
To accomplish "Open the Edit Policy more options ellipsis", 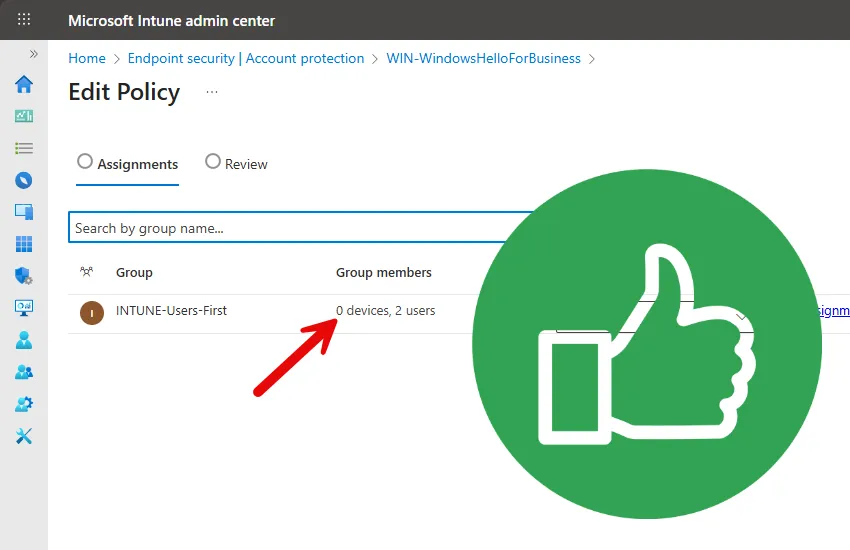I will point(212,92).
